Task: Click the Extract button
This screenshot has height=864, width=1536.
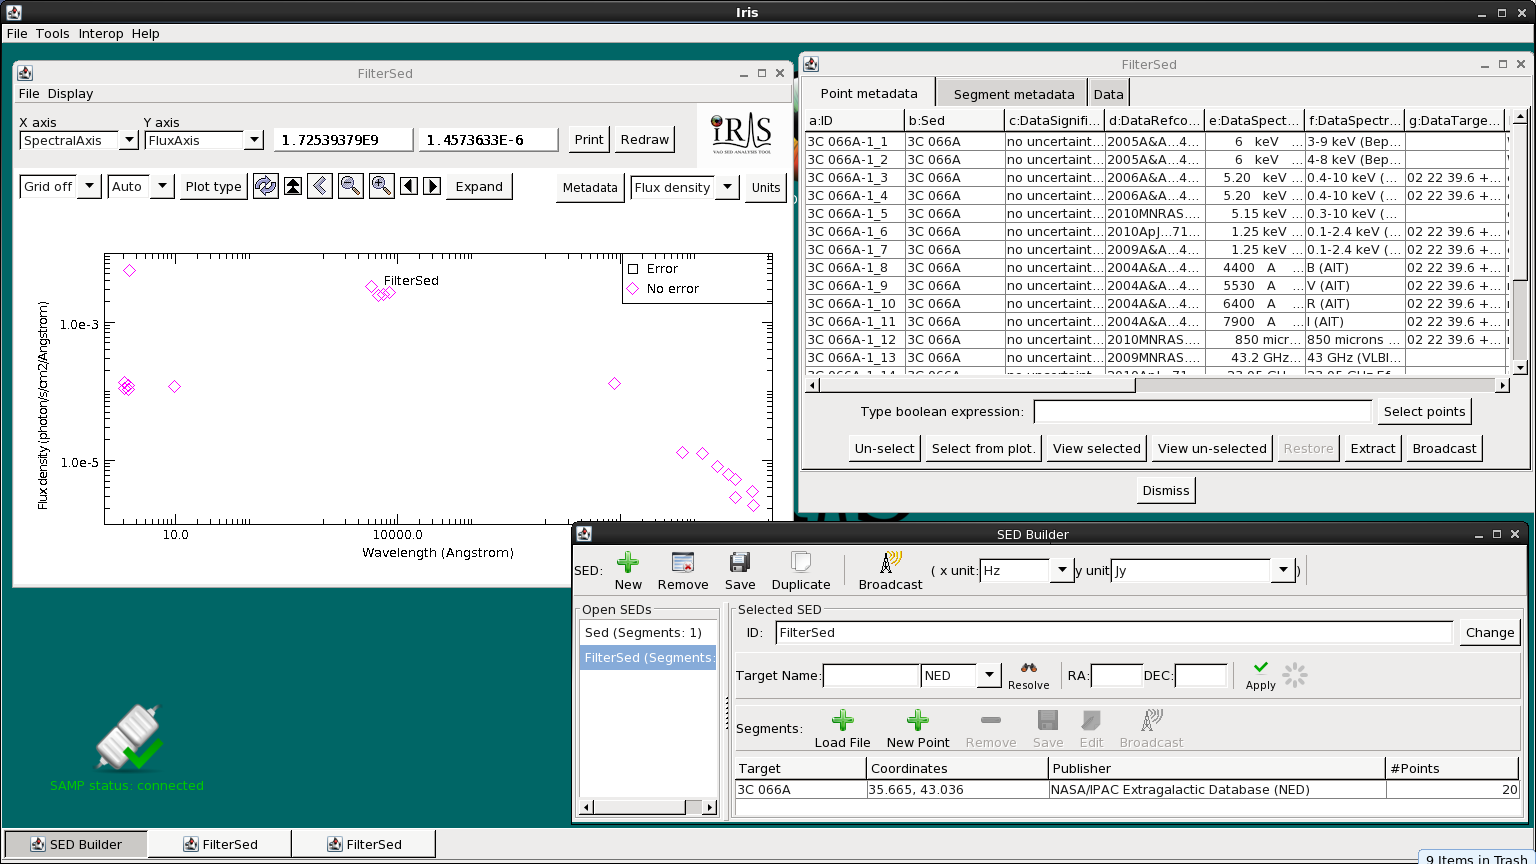Action: [1372, 448]
